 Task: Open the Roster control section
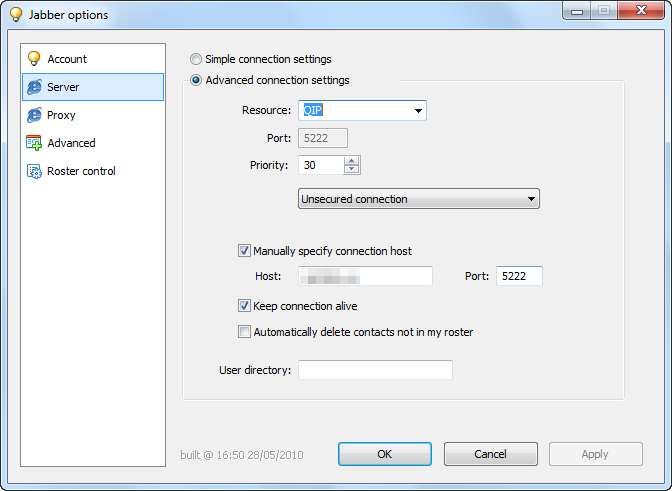point(81,171)
